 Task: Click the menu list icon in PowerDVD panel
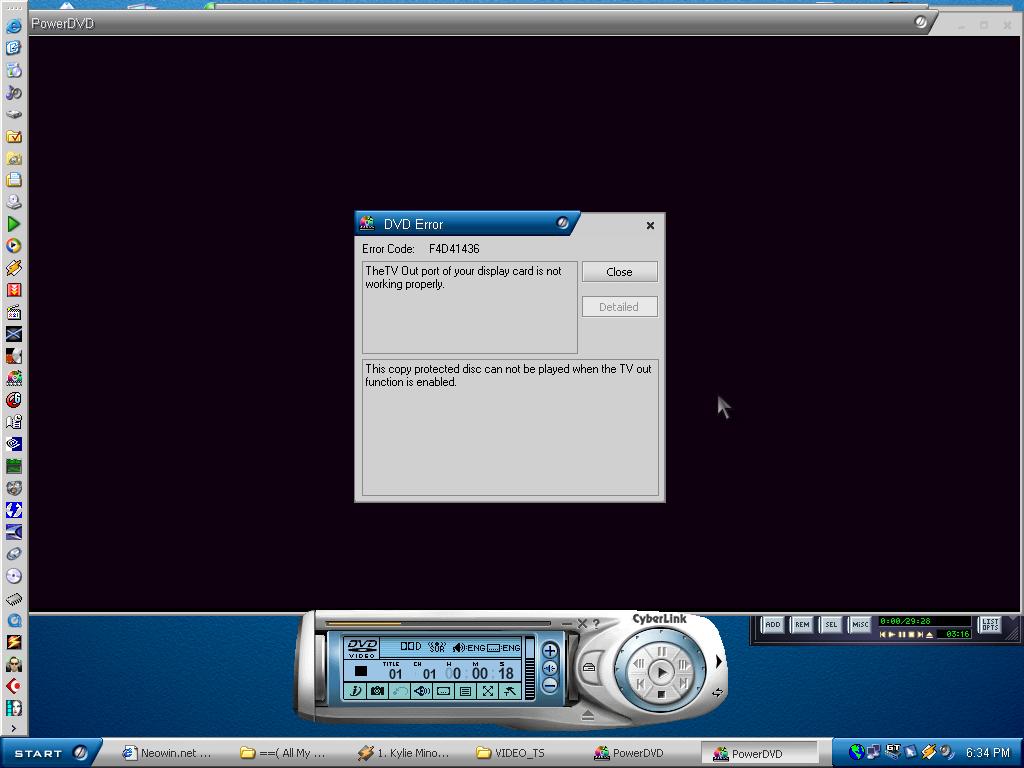[465, 691]
